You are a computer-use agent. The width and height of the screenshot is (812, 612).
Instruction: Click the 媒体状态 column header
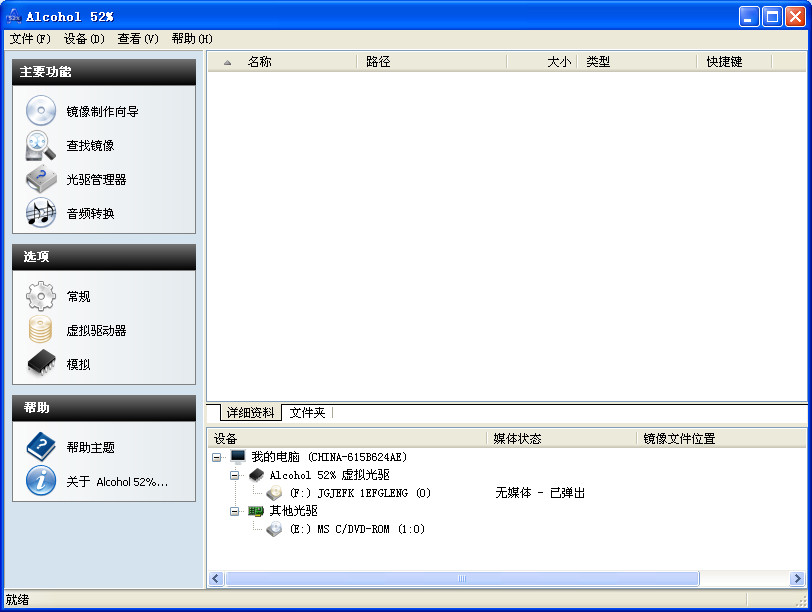[561, 439]
